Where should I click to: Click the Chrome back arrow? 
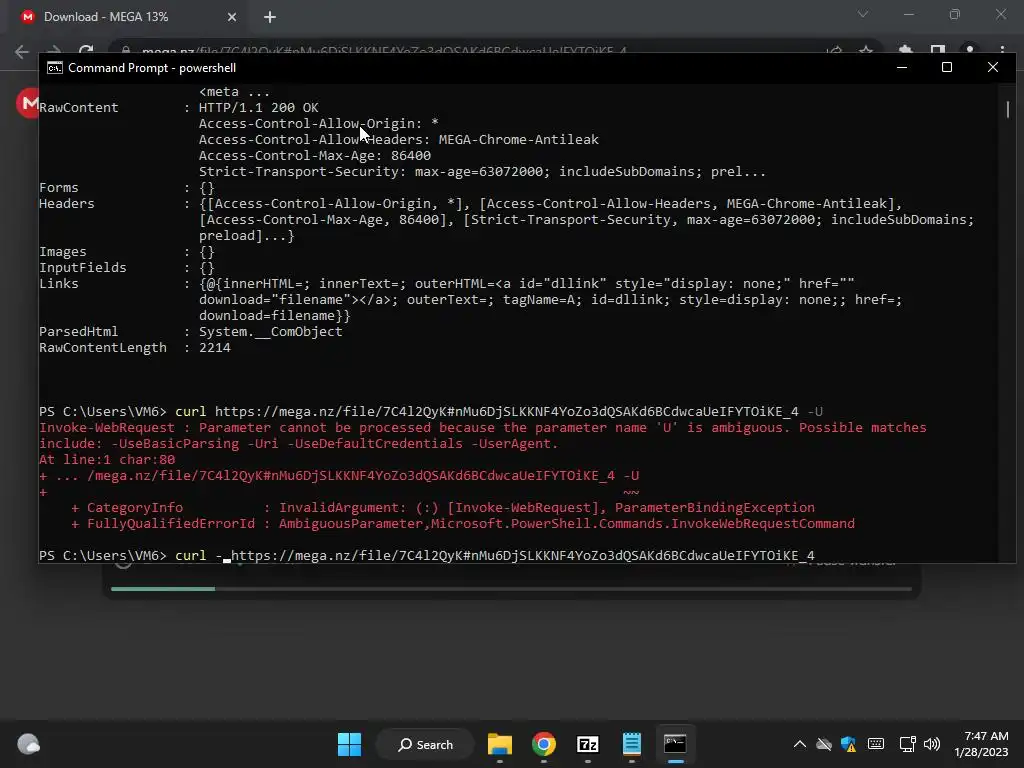pyautogui.click(x=22, y=52)
